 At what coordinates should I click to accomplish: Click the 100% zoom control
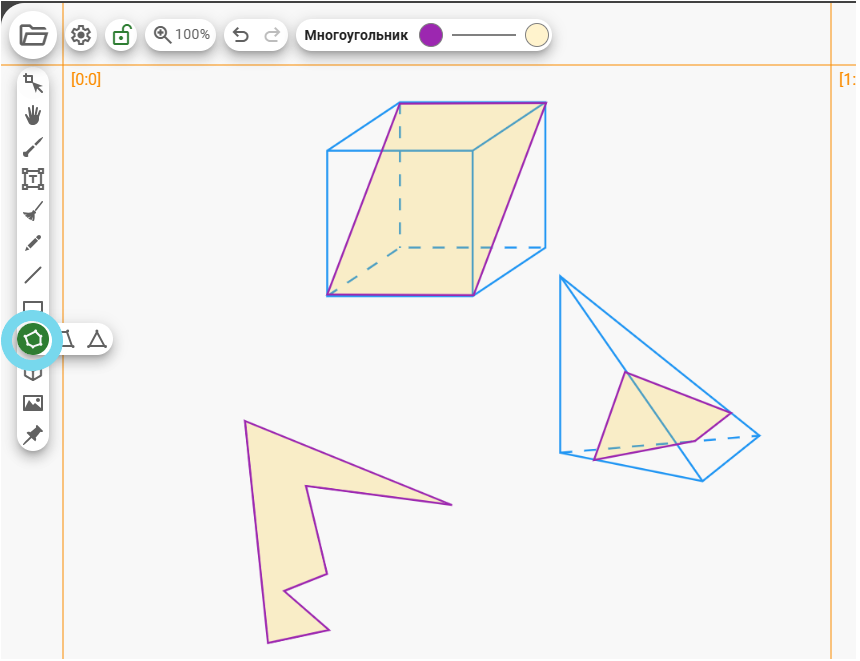pyautogui.click(x=181, y=35)
